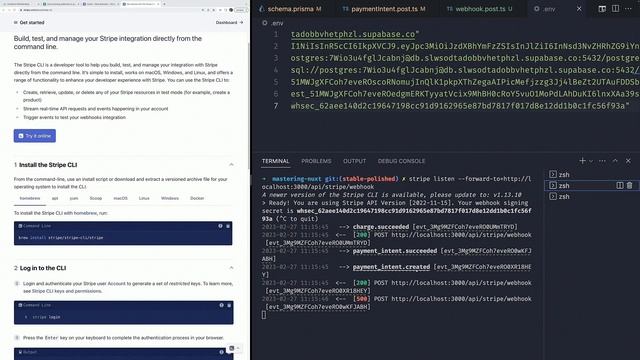The width and height of the screenshot is (640, 360).
Task: Split the selected zsh terminal
Action: [620, 186]
